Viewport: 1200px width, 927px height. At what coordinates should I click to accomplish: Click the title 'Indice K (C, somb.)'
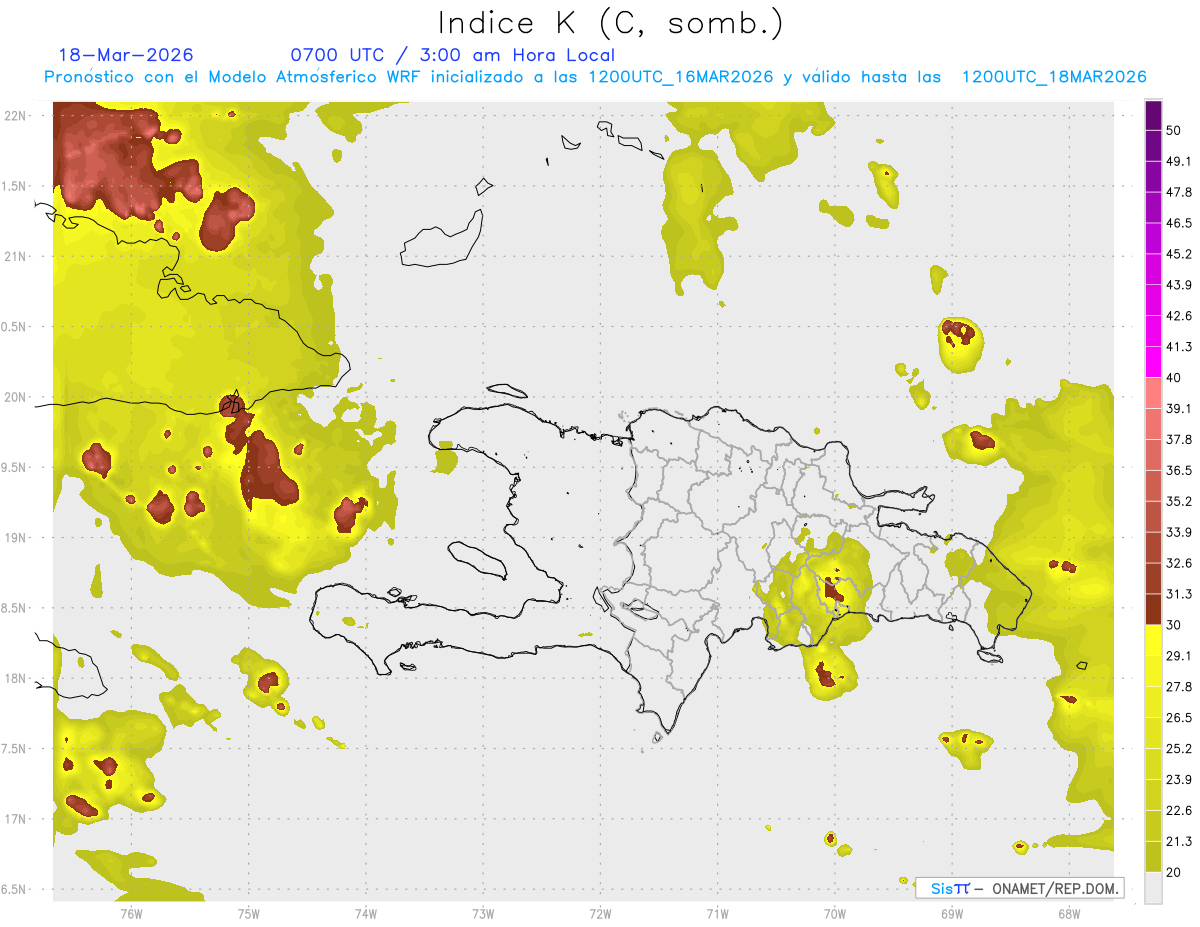click(610, 23)
